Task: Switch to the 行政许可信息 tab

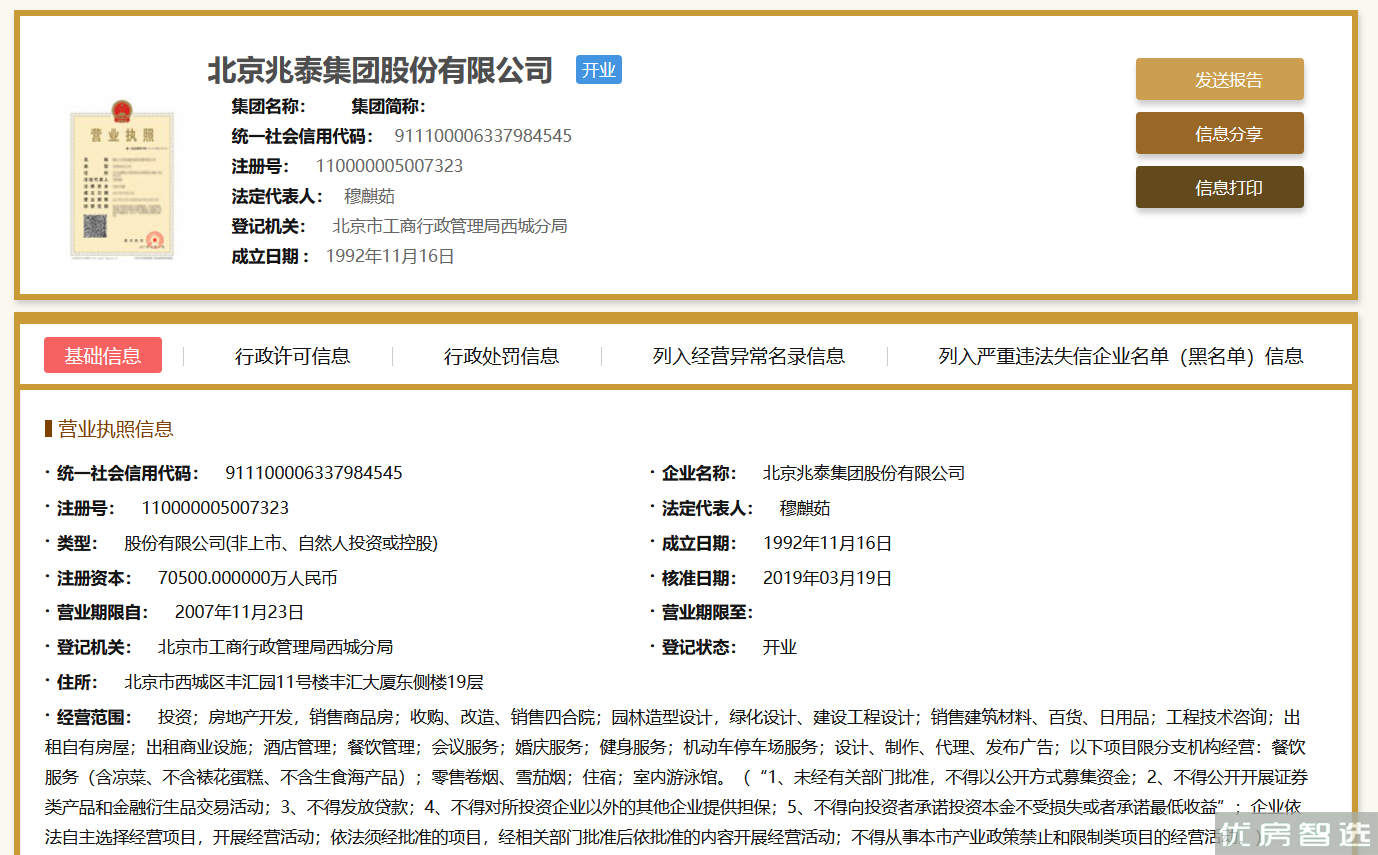Action: [x=293, y=356]
